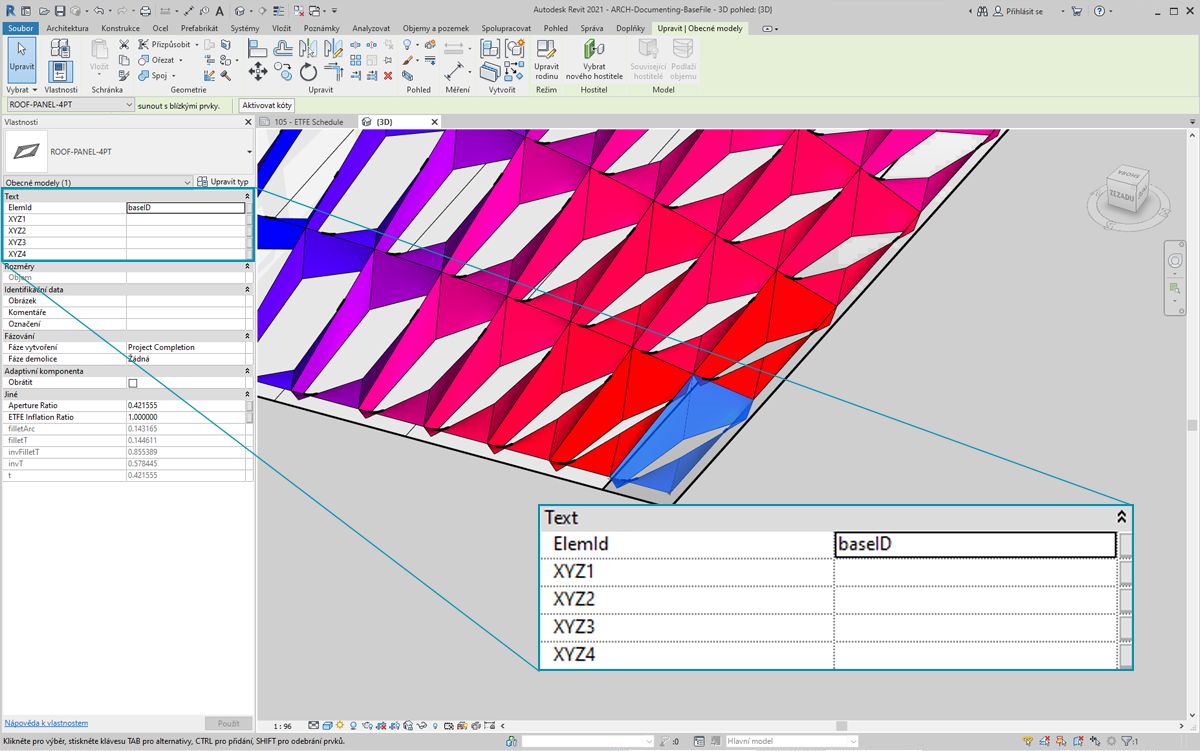Click the Upravit typ button

pos(223,182)
